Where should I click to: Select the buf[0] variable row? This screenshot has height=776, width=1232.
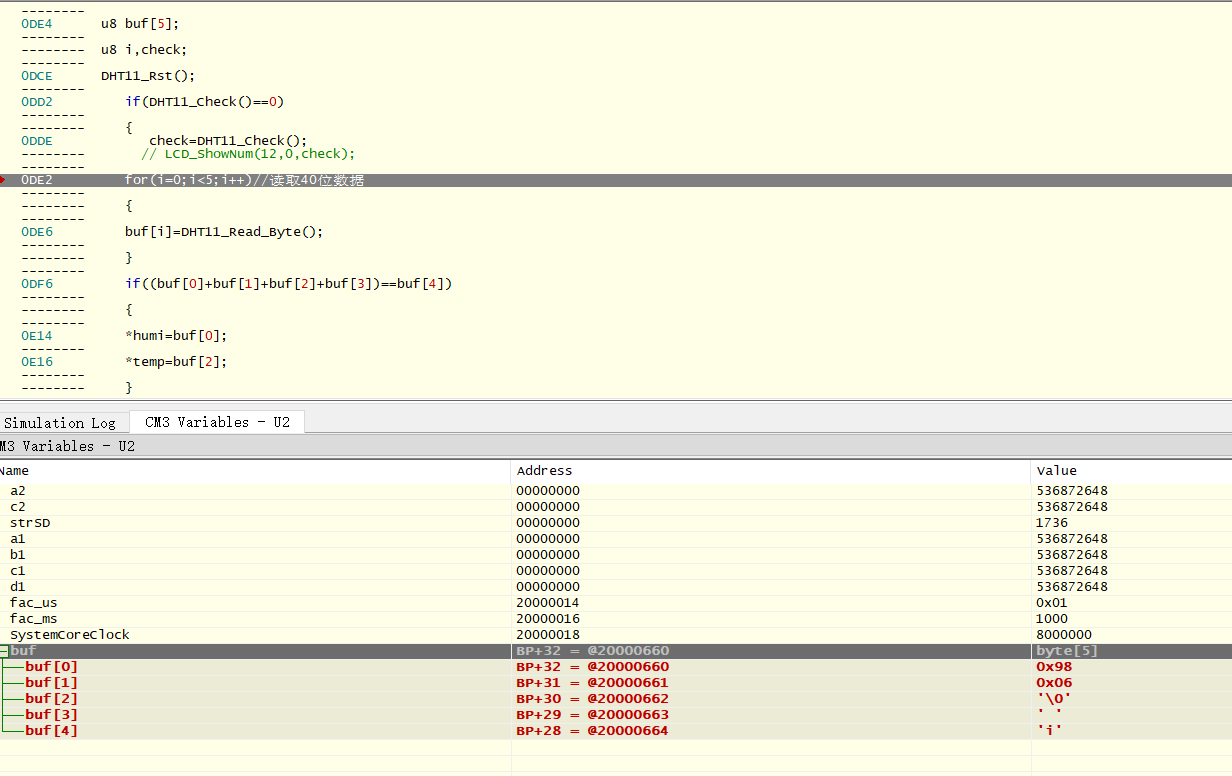click(x=616, y=667)
